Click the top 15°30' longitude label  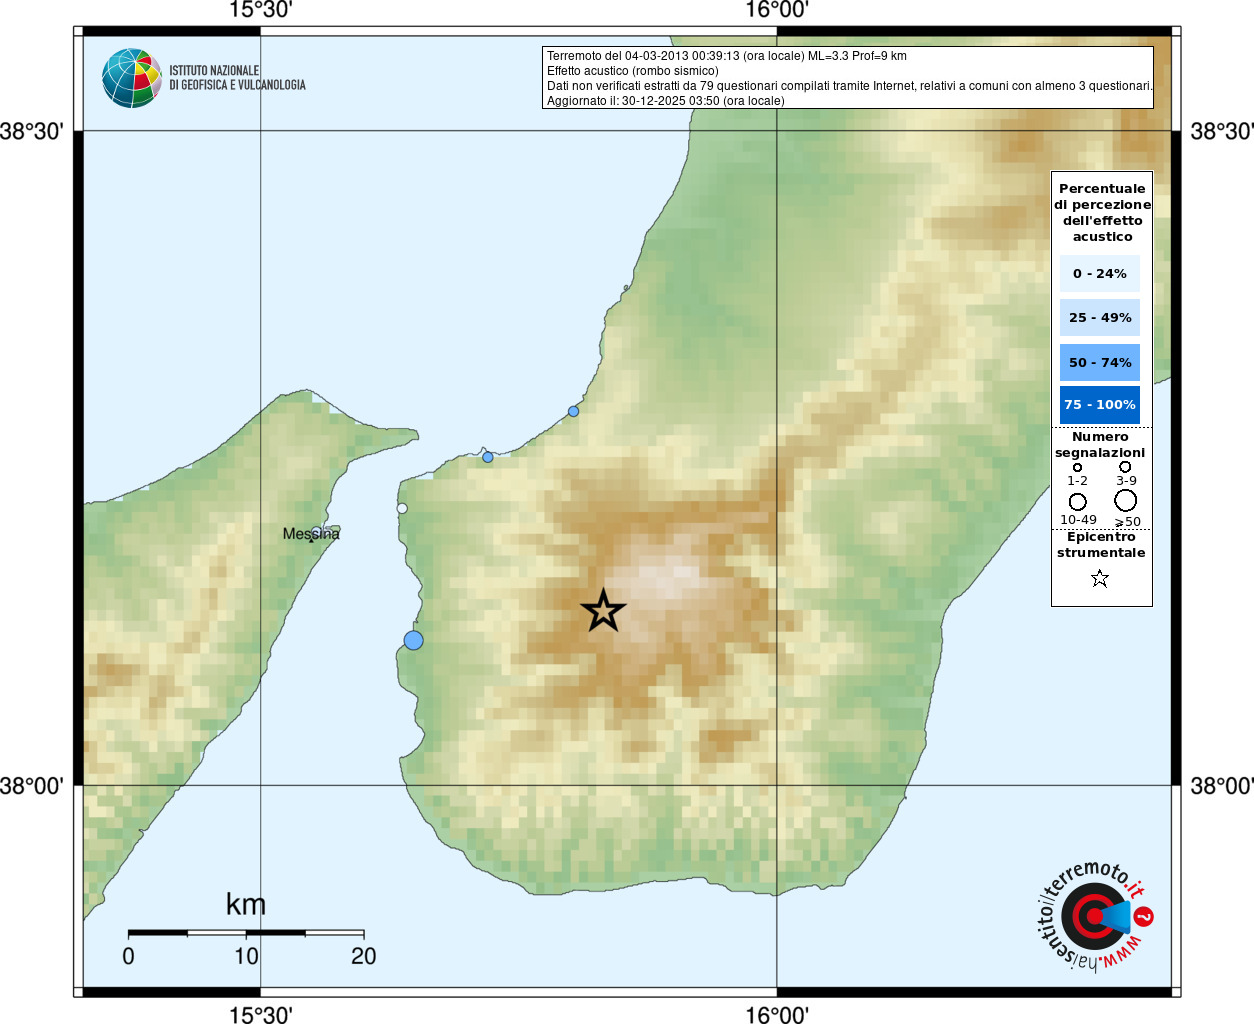point(260,10)
